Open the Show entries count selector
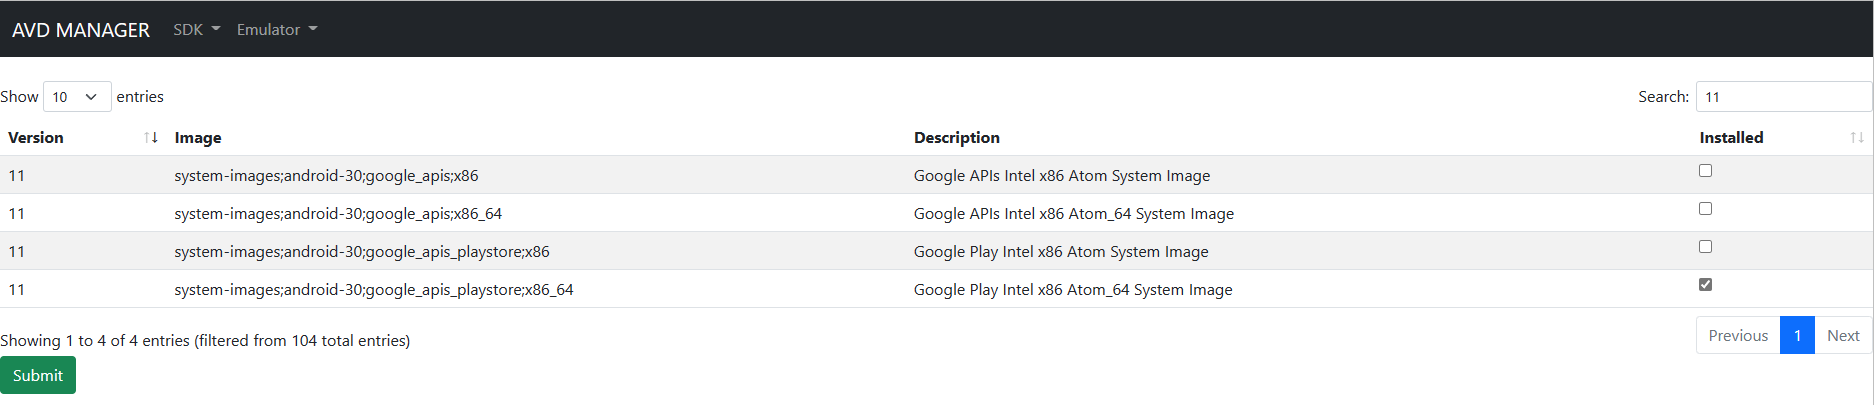Screen dimensions: 1874x405 [x=76, y=97]
